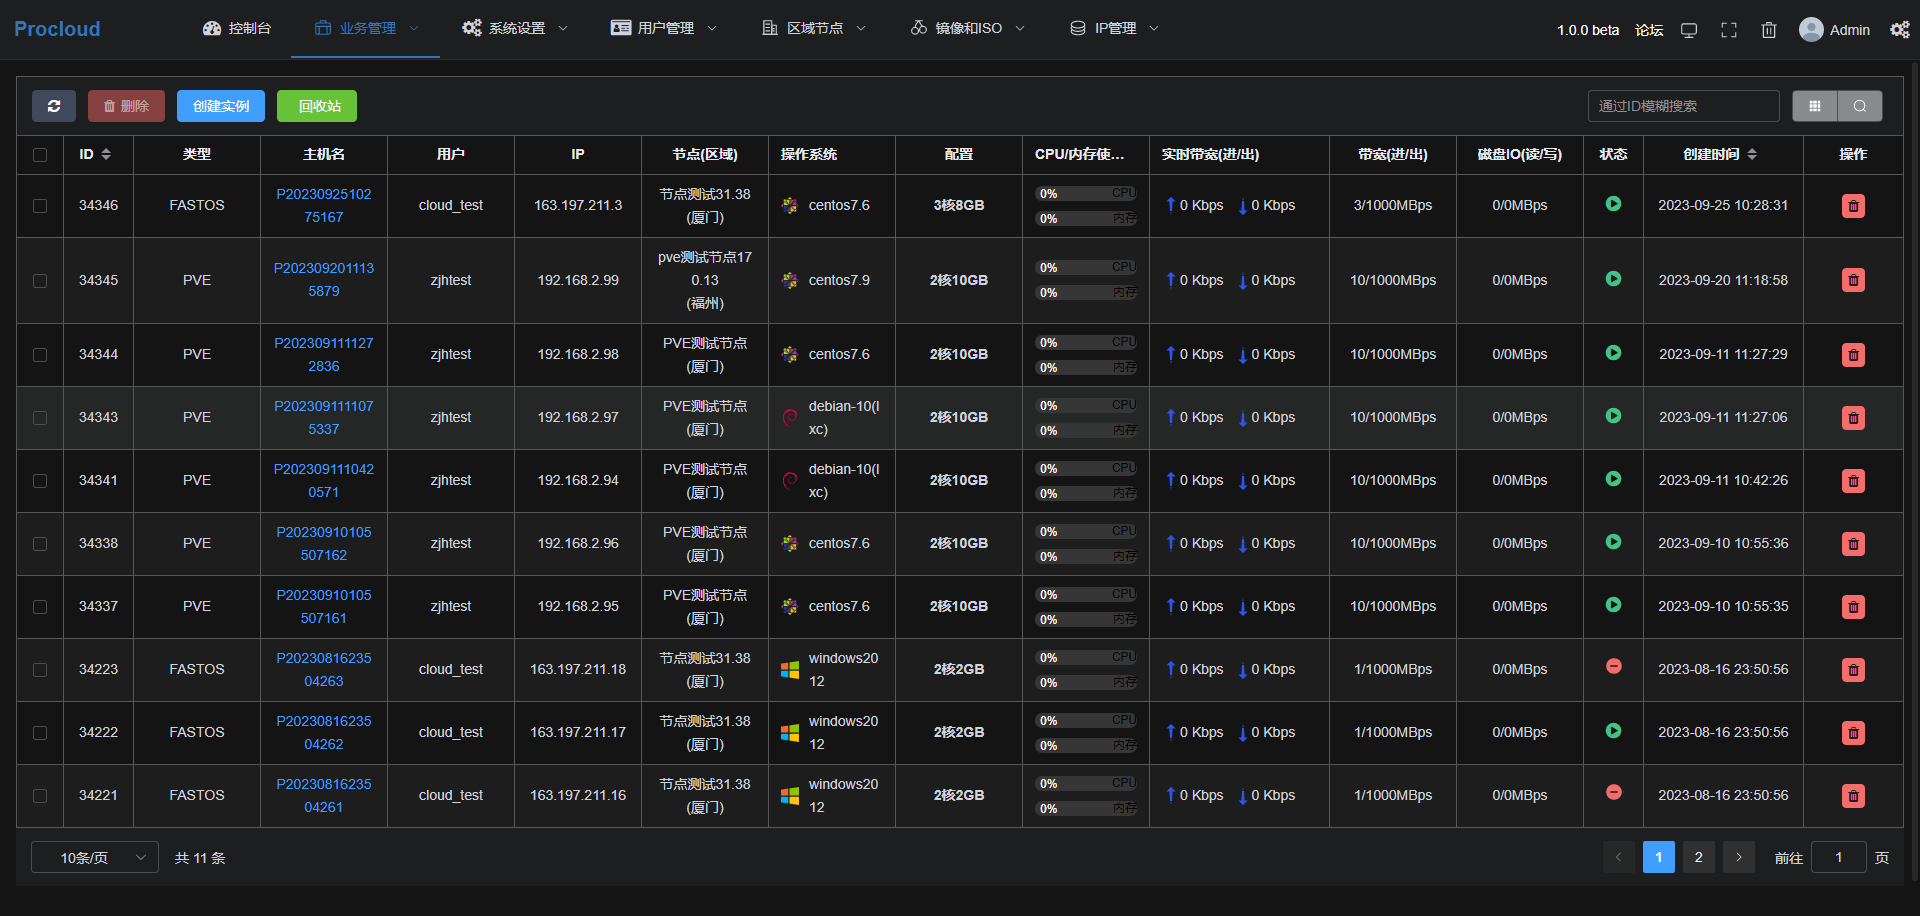
Task: Expand the 区域节点 menu
Action: point(813,29)
